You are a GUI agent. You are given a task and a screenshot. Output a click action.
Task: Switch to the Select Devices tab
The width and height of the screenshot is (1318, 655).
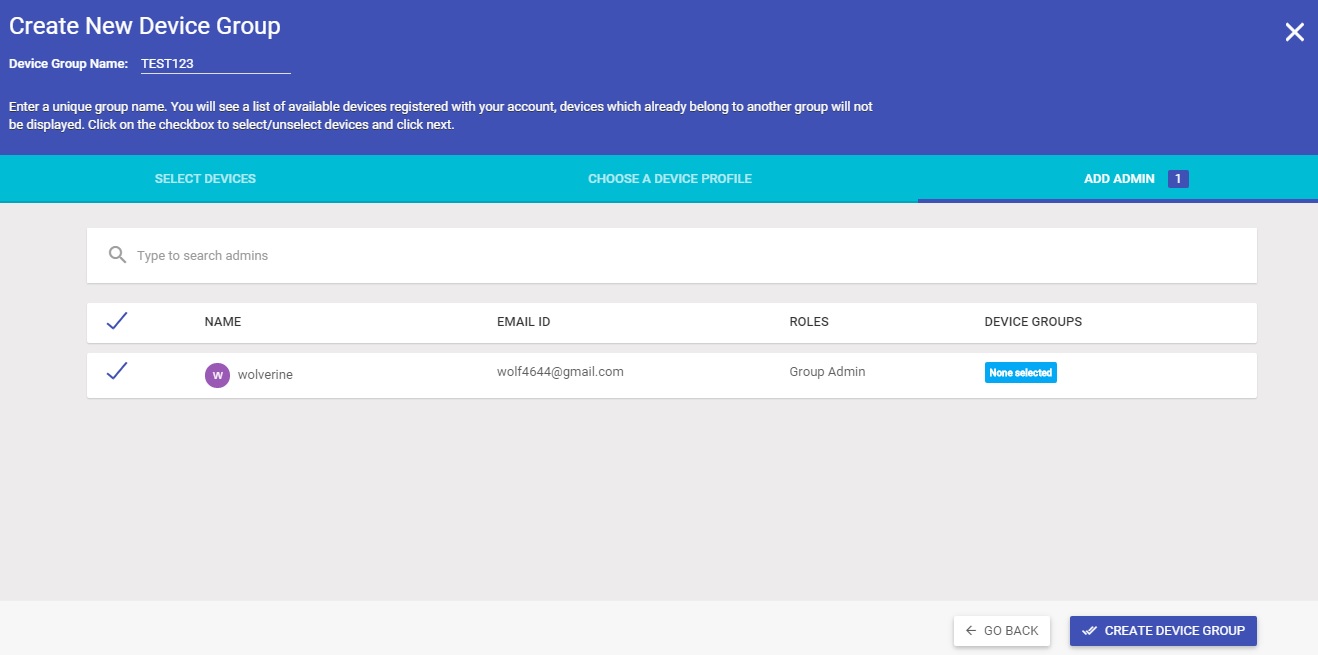[x=205, y=179]
